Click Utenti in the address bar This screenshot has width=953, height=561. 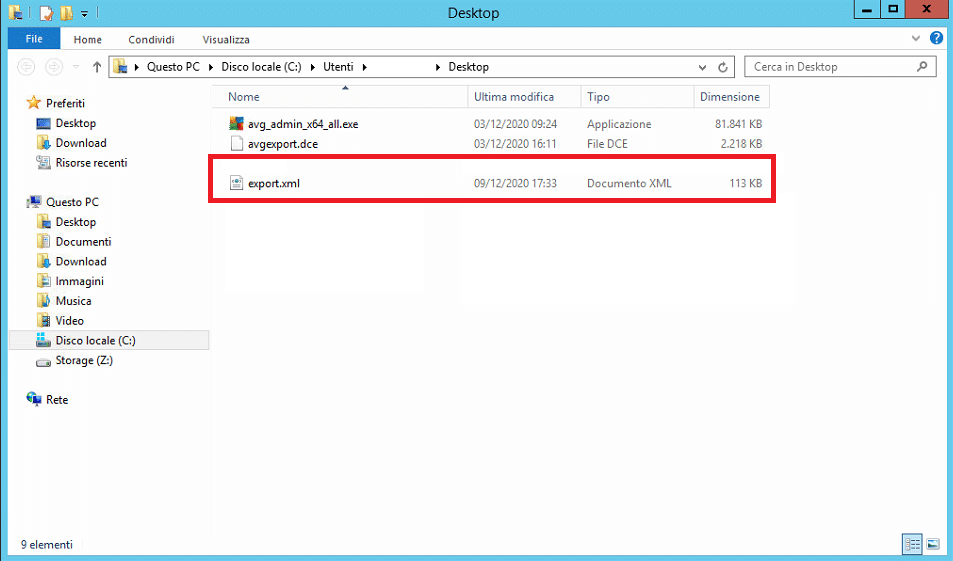338,67
